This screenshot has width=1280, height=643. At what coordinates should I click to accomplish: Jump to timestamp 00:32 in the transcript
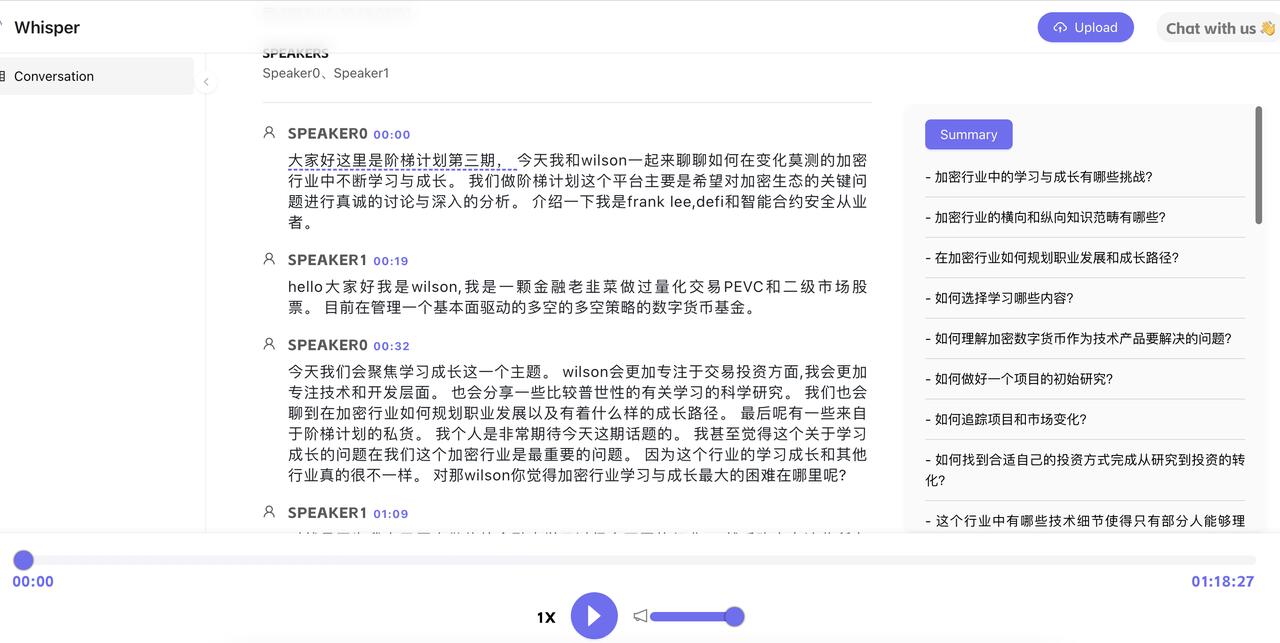(391, 346)
